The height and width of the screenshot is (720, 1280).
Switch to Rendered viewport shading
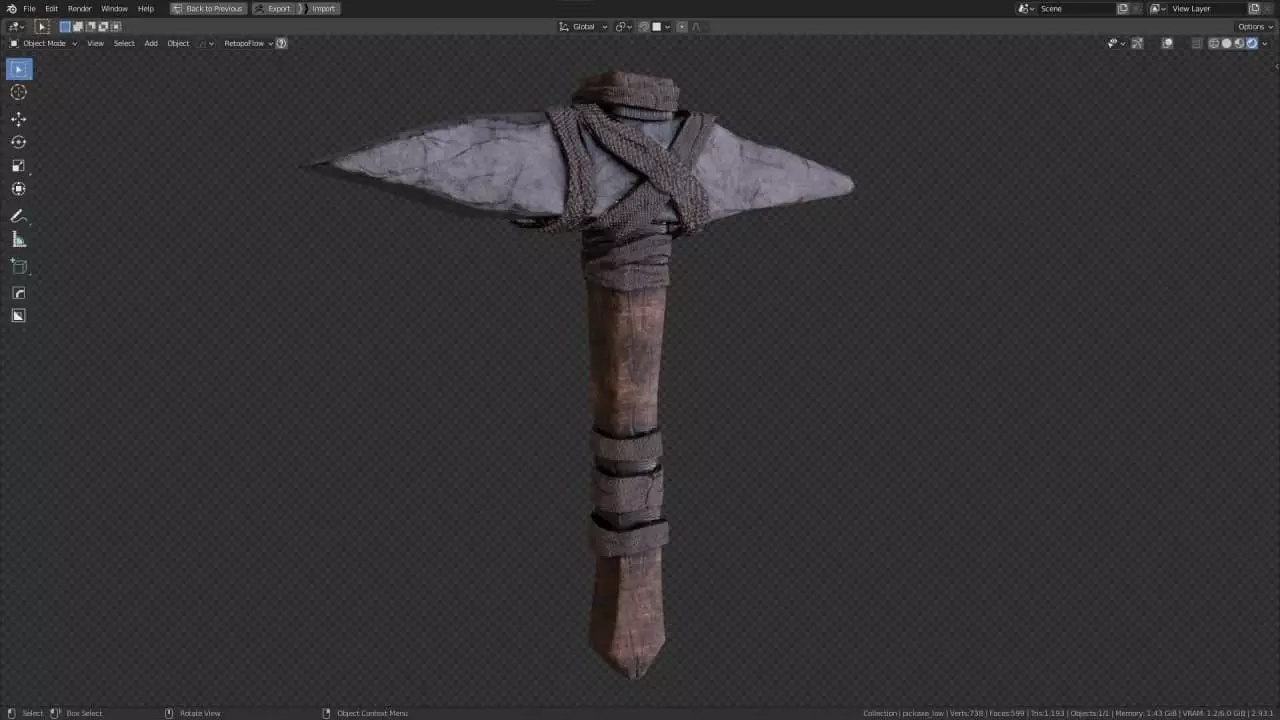(x=1251, y=43)
